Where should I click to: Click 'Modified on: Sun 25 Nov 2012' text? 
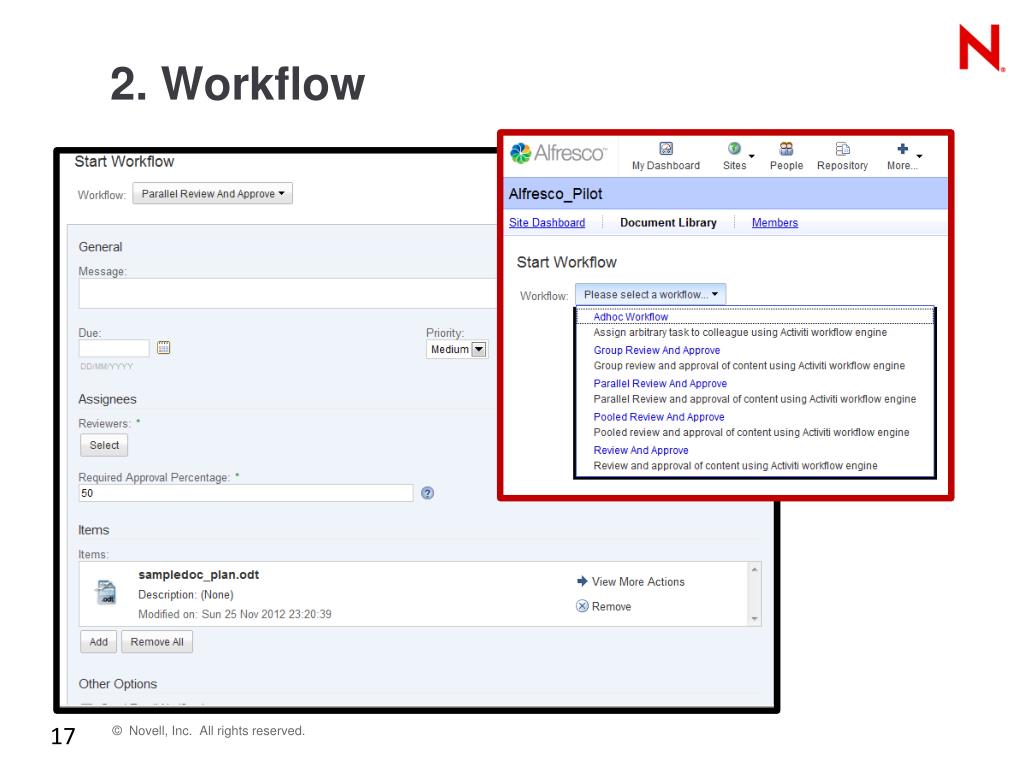click(234, 615)
